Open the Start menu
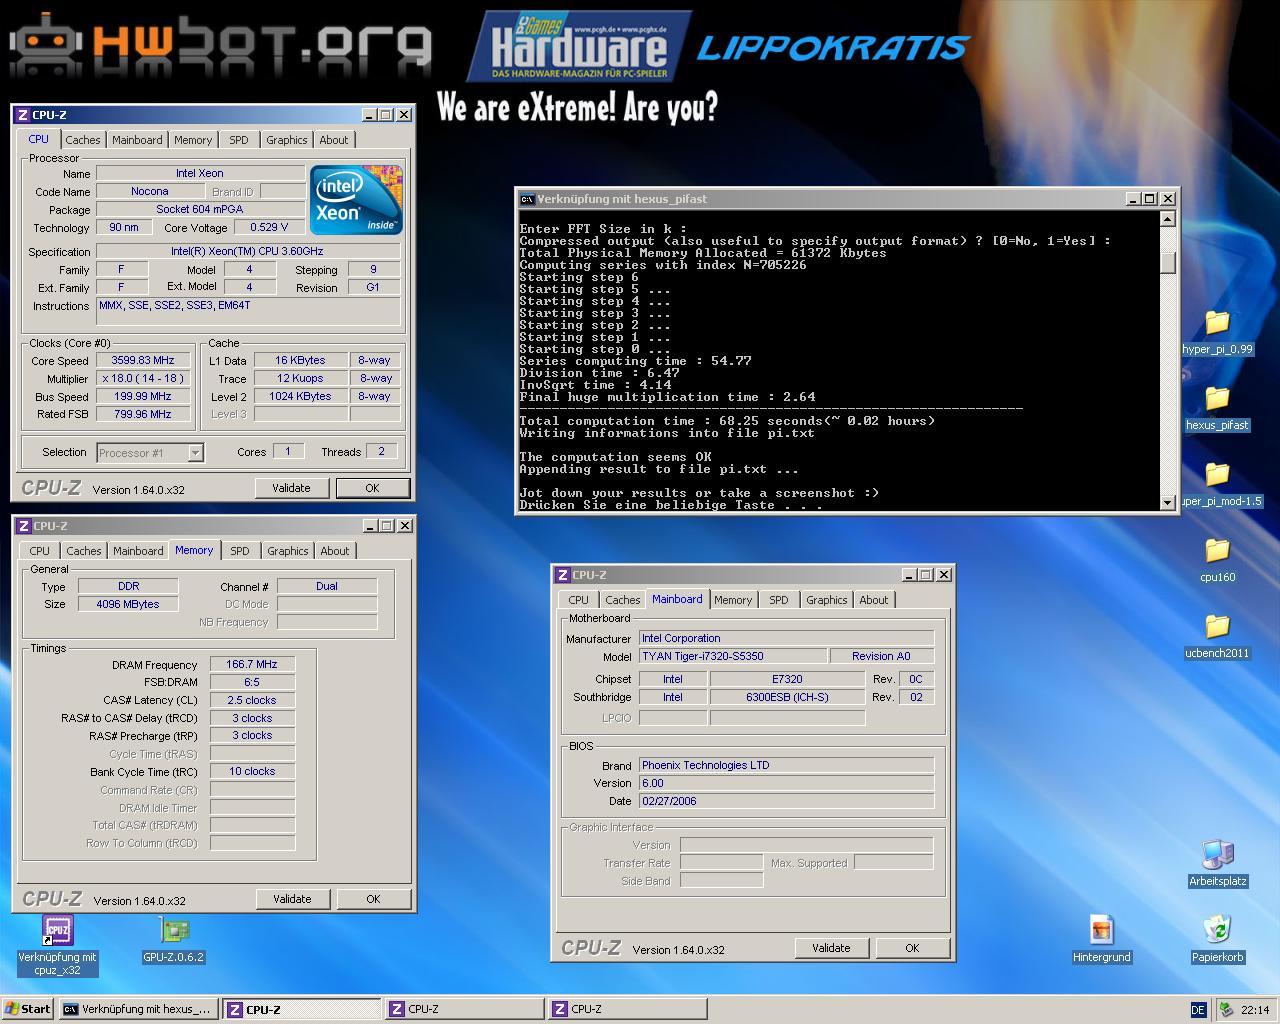Viewport: 1280px width, 1024px height. (x=28, y=1009)
